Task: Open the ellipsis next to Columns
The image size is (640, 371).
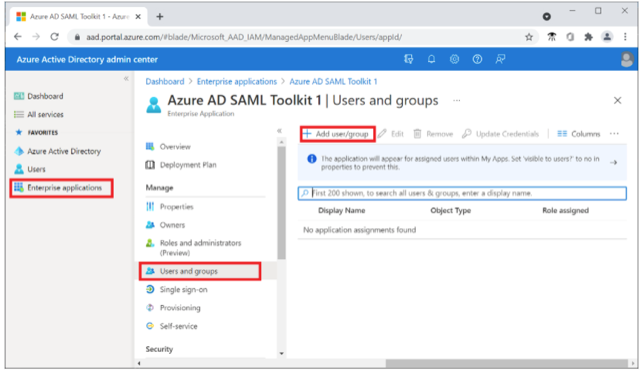Action: [x=614, y=134]
